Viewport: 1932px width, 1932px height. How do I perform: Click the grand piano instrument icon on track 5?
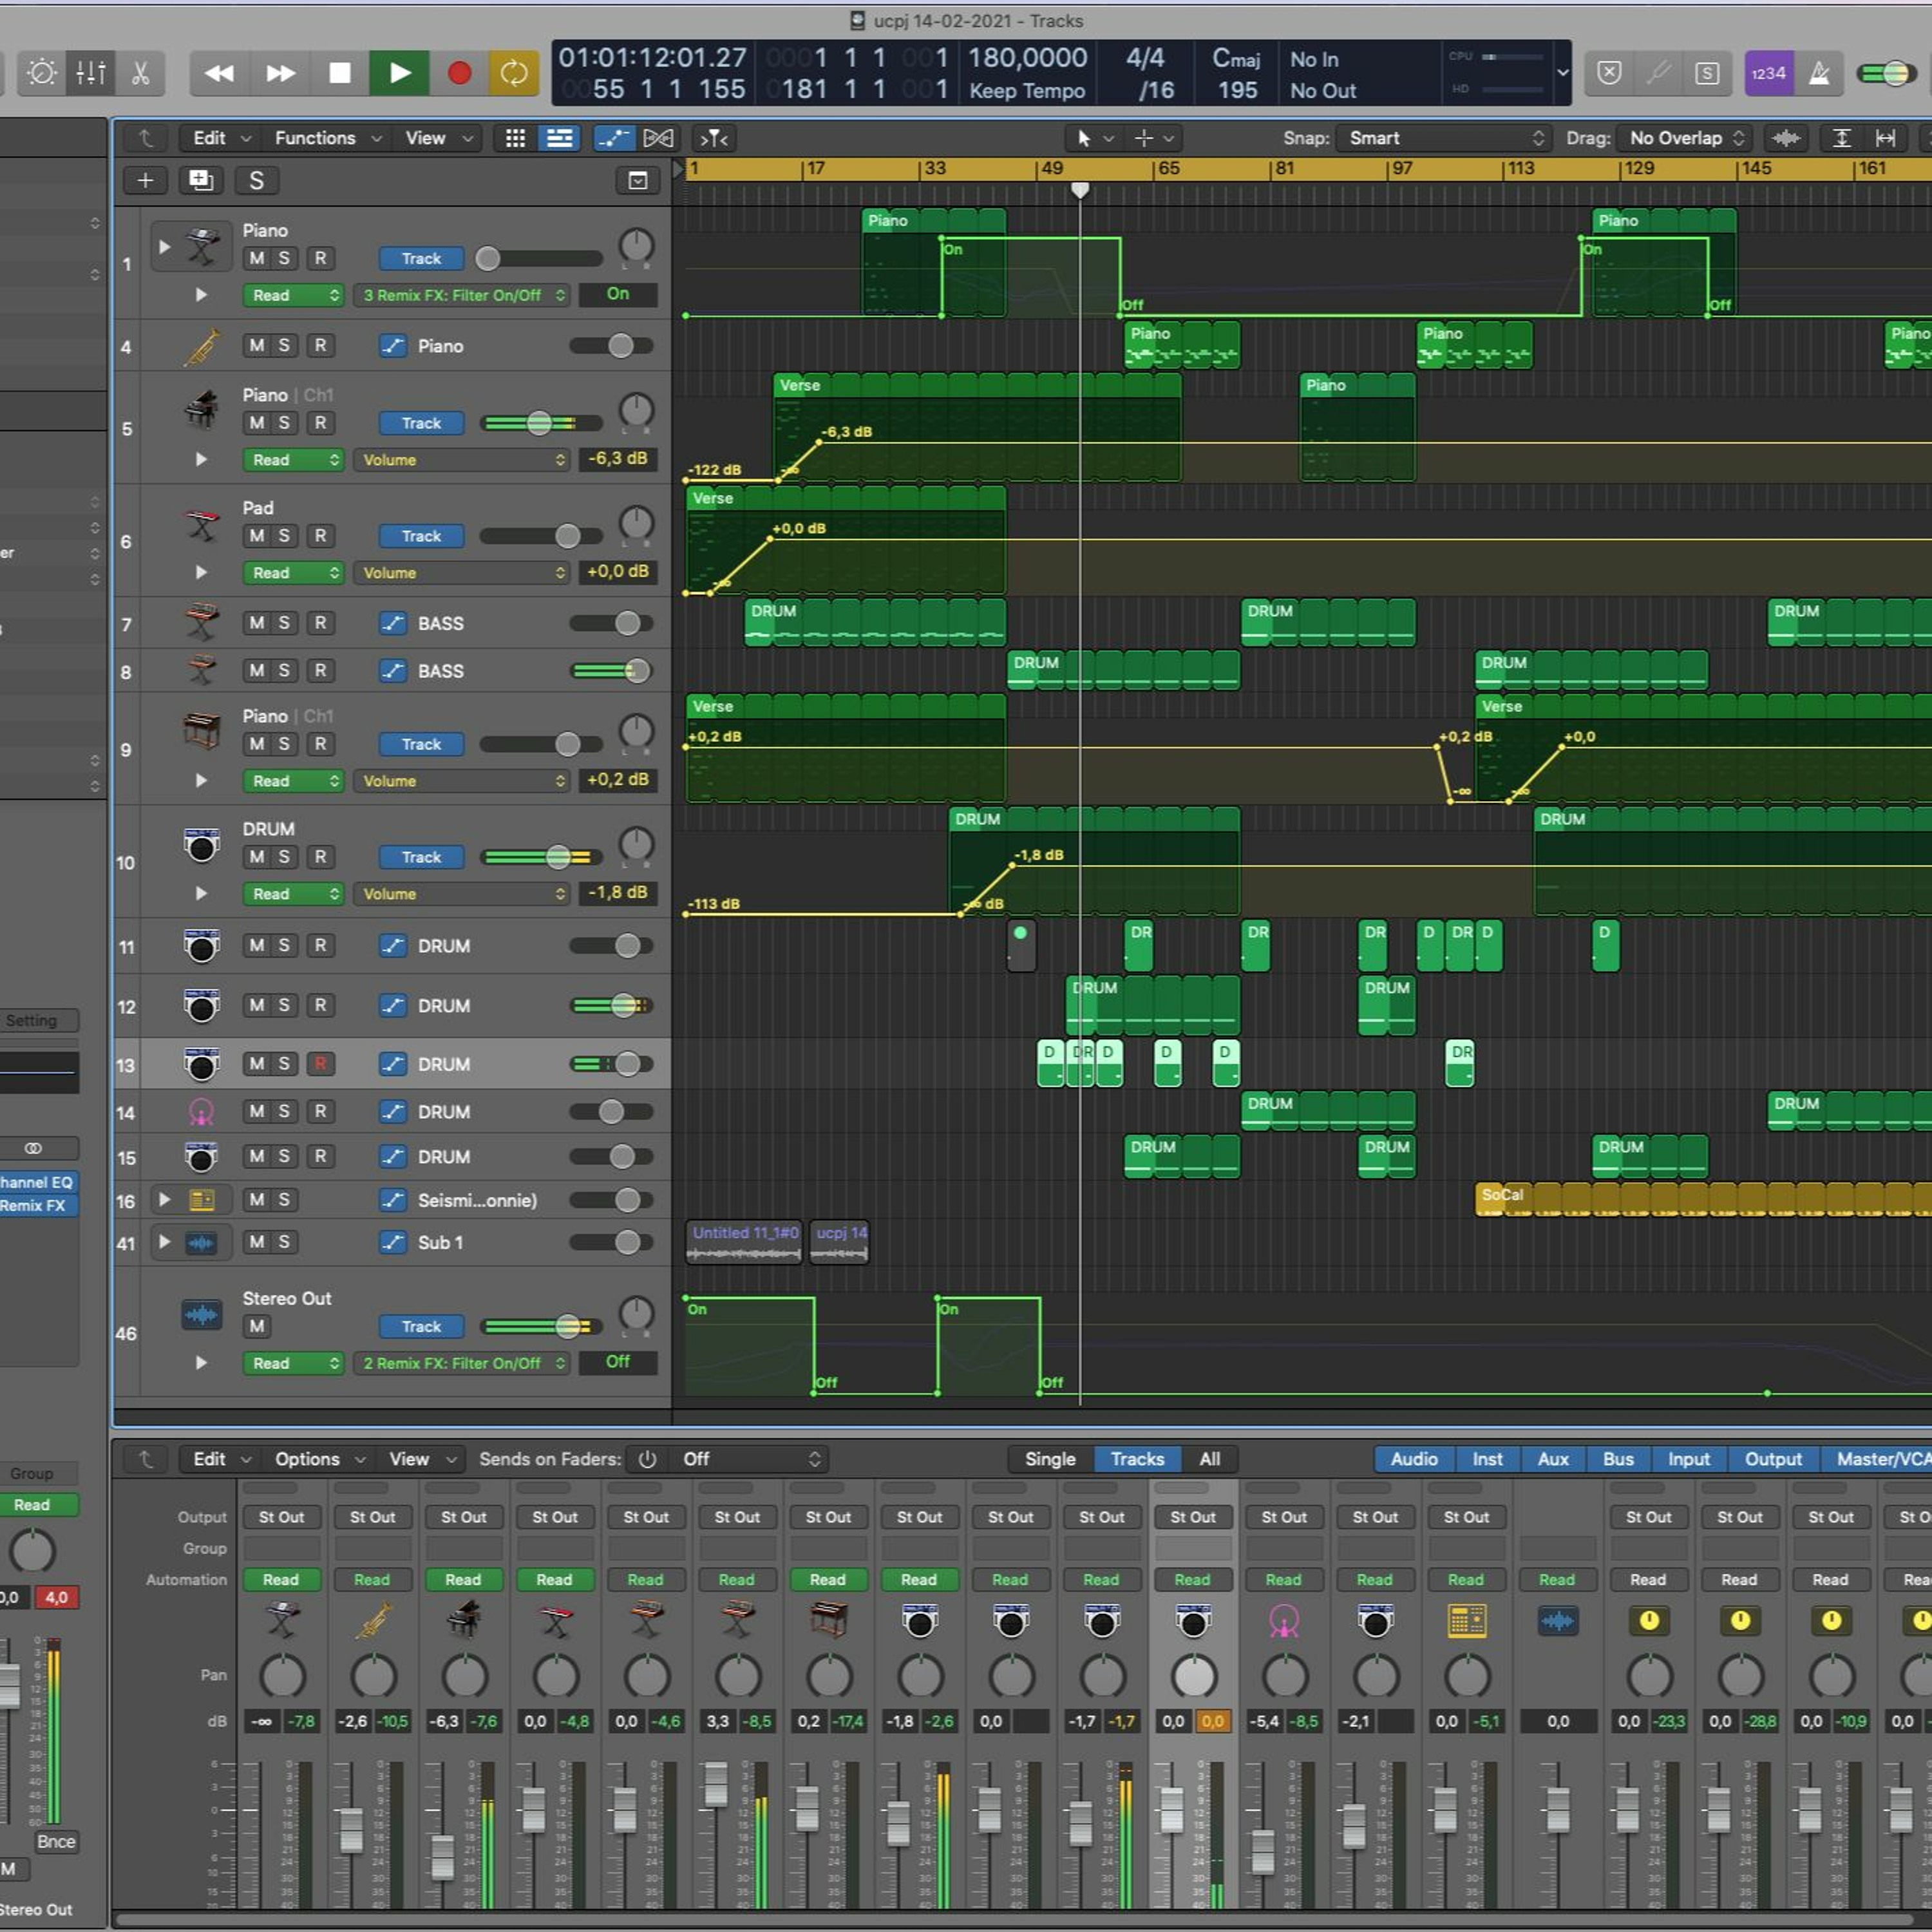coord(202,408)
